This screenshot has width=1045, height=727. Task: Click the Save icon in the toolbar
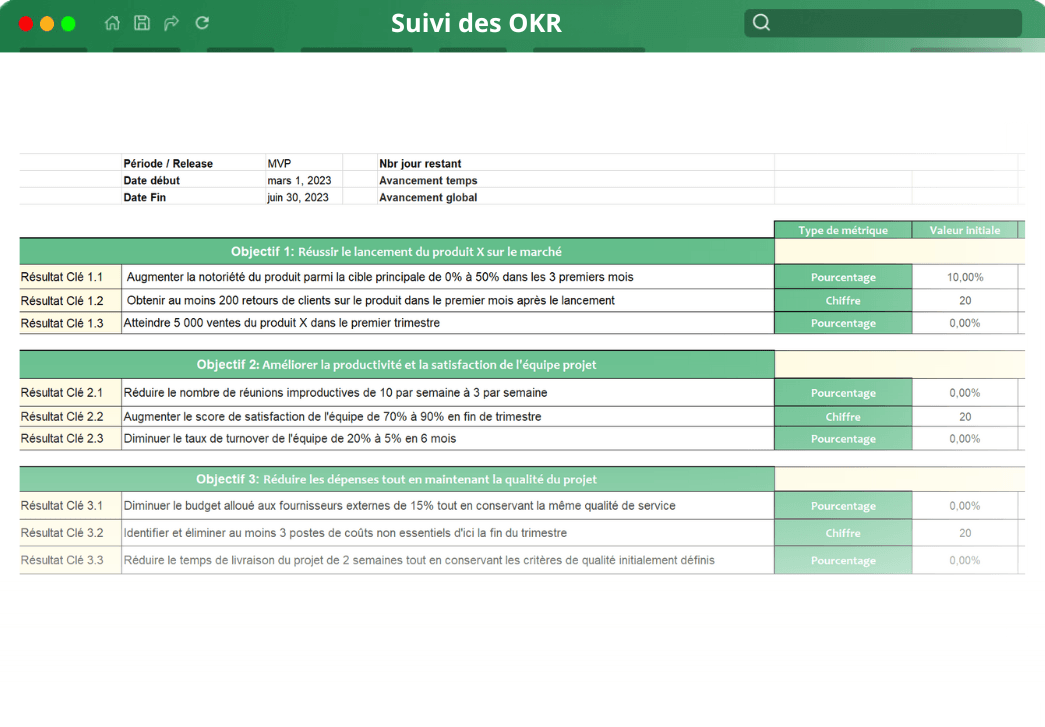pyautogui.click(x=141, y=22)
